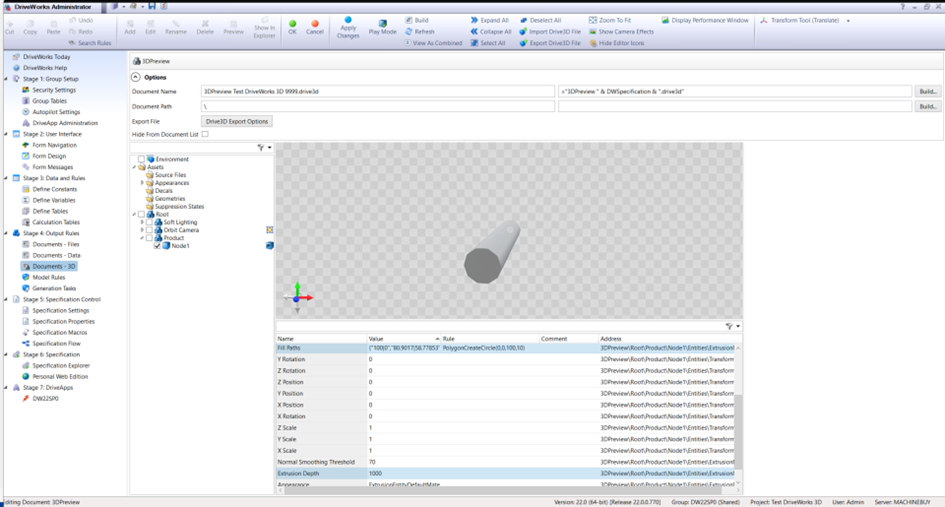Click the red Cancel button
Viewport: 945px width, 507px height.
click(x=315, y=27)
